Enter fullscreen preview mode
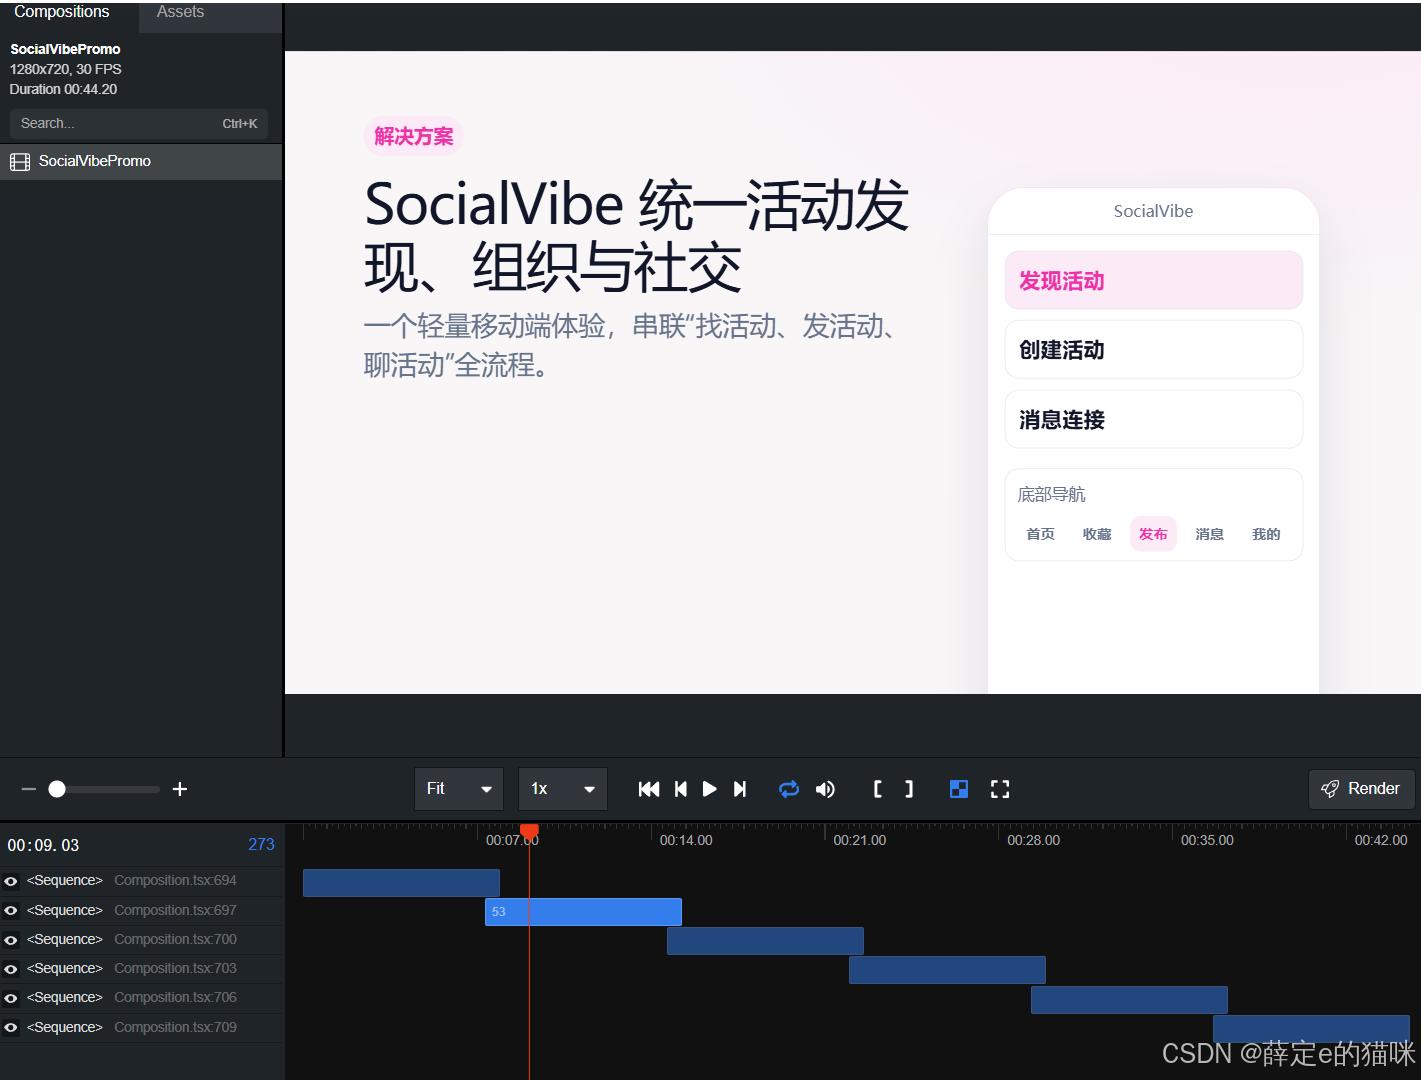1421x1080 pixels. tap(1000, 789)
